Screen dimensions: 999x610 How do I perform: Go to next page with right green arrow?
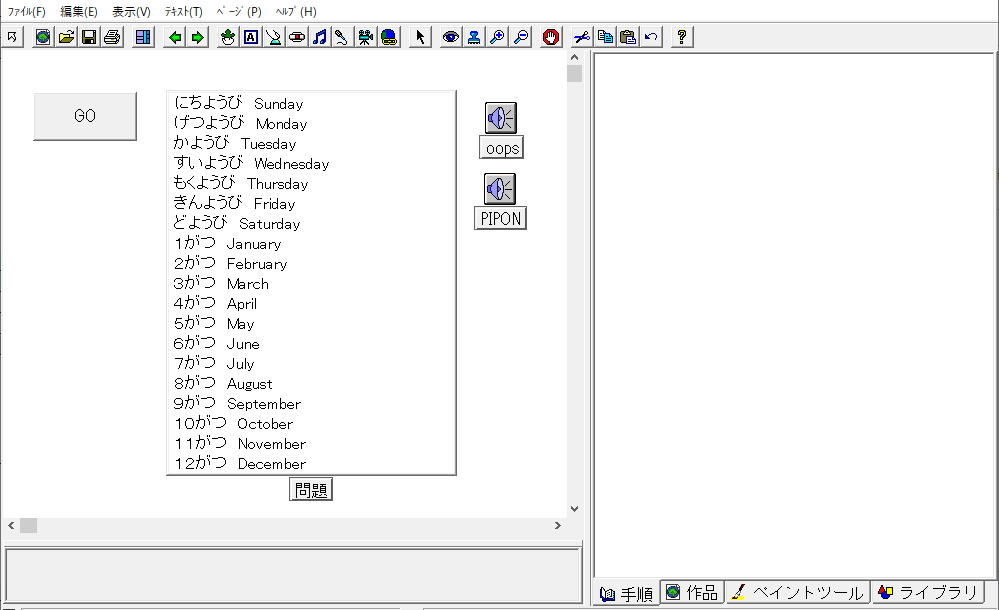pyautogui.click(x=198, y=37)
